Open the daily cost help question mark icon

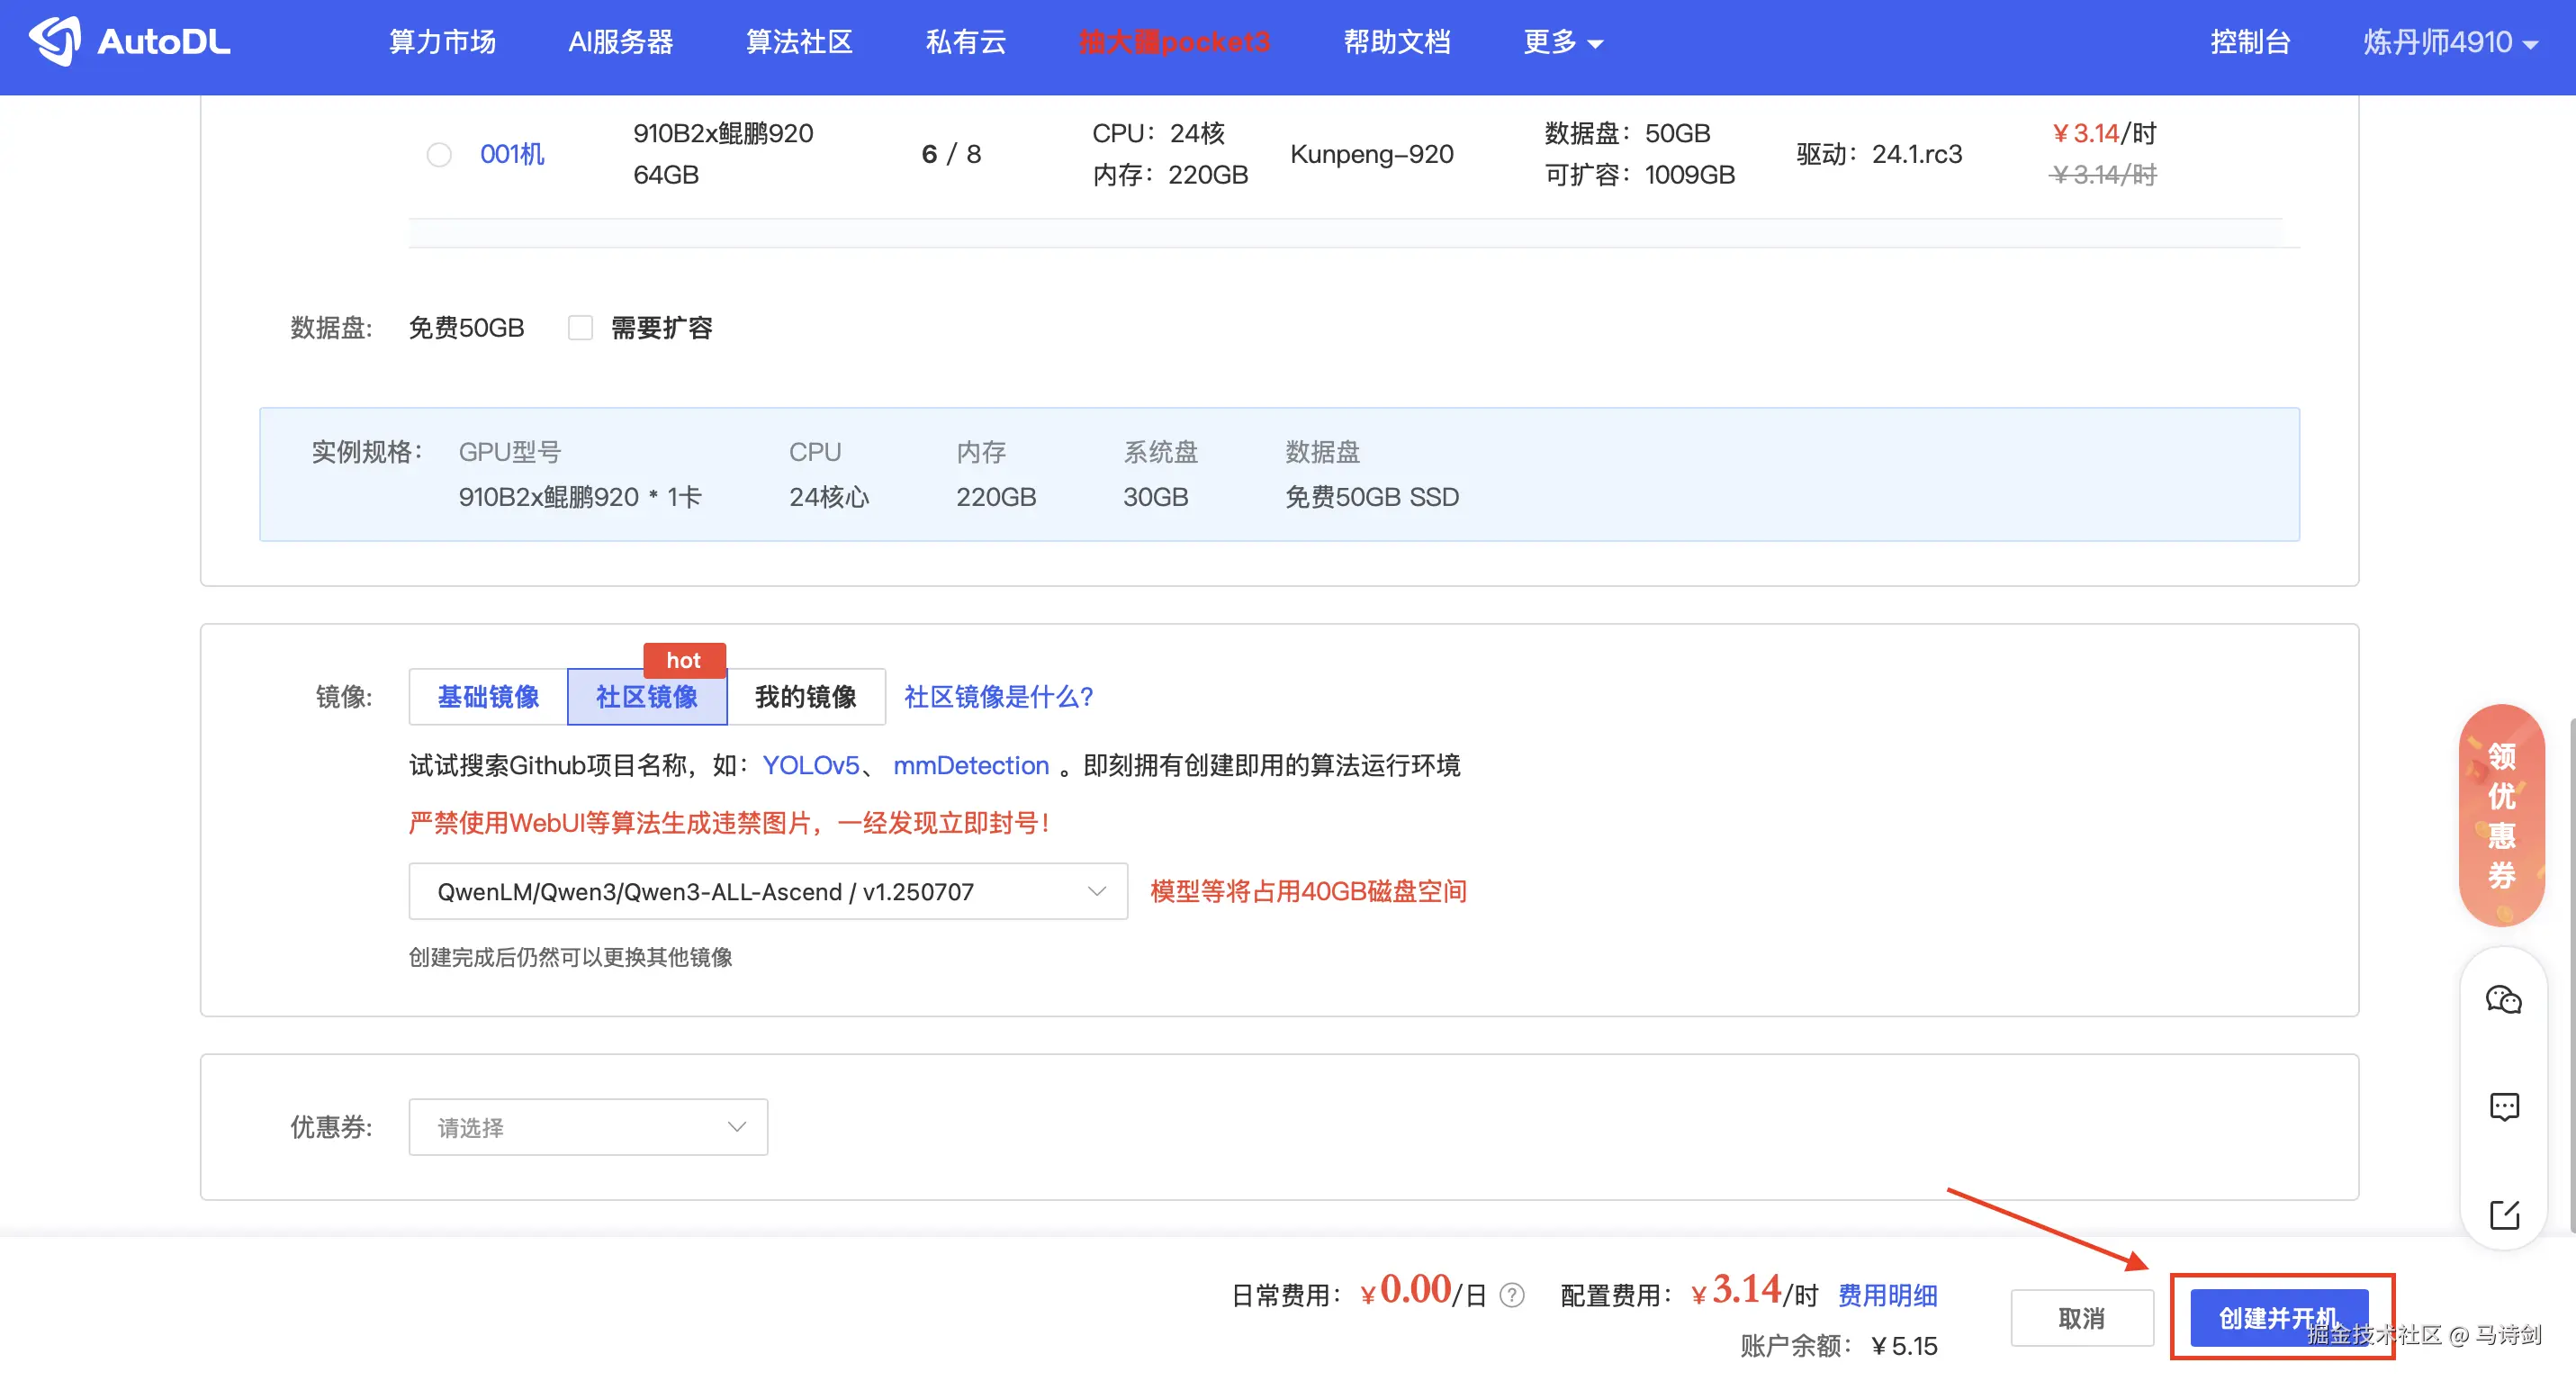click(x=1512, y=1294)
